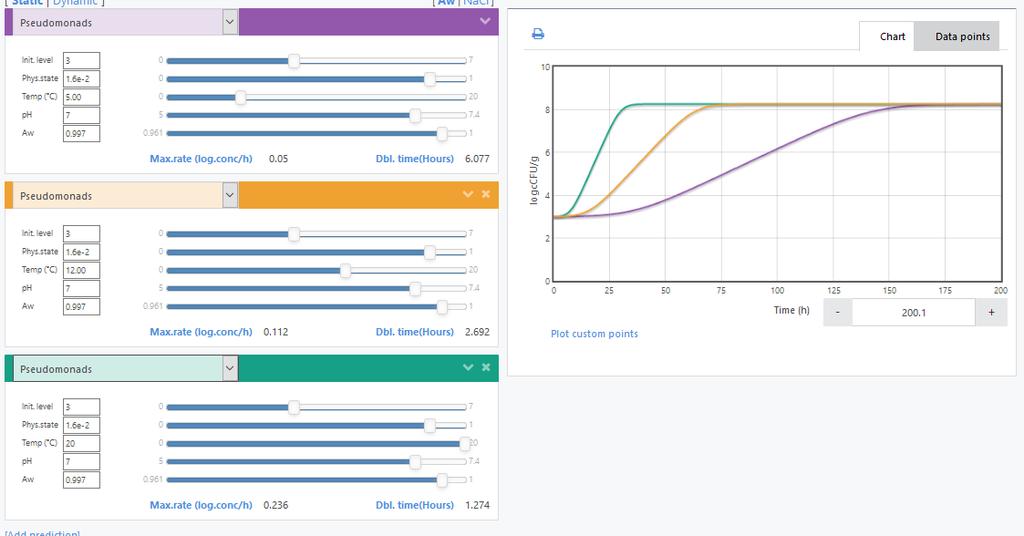Screen dimensions: 1024x536
Task: Remove the orange Pseudomonads prediction
Action: (486, 194)
